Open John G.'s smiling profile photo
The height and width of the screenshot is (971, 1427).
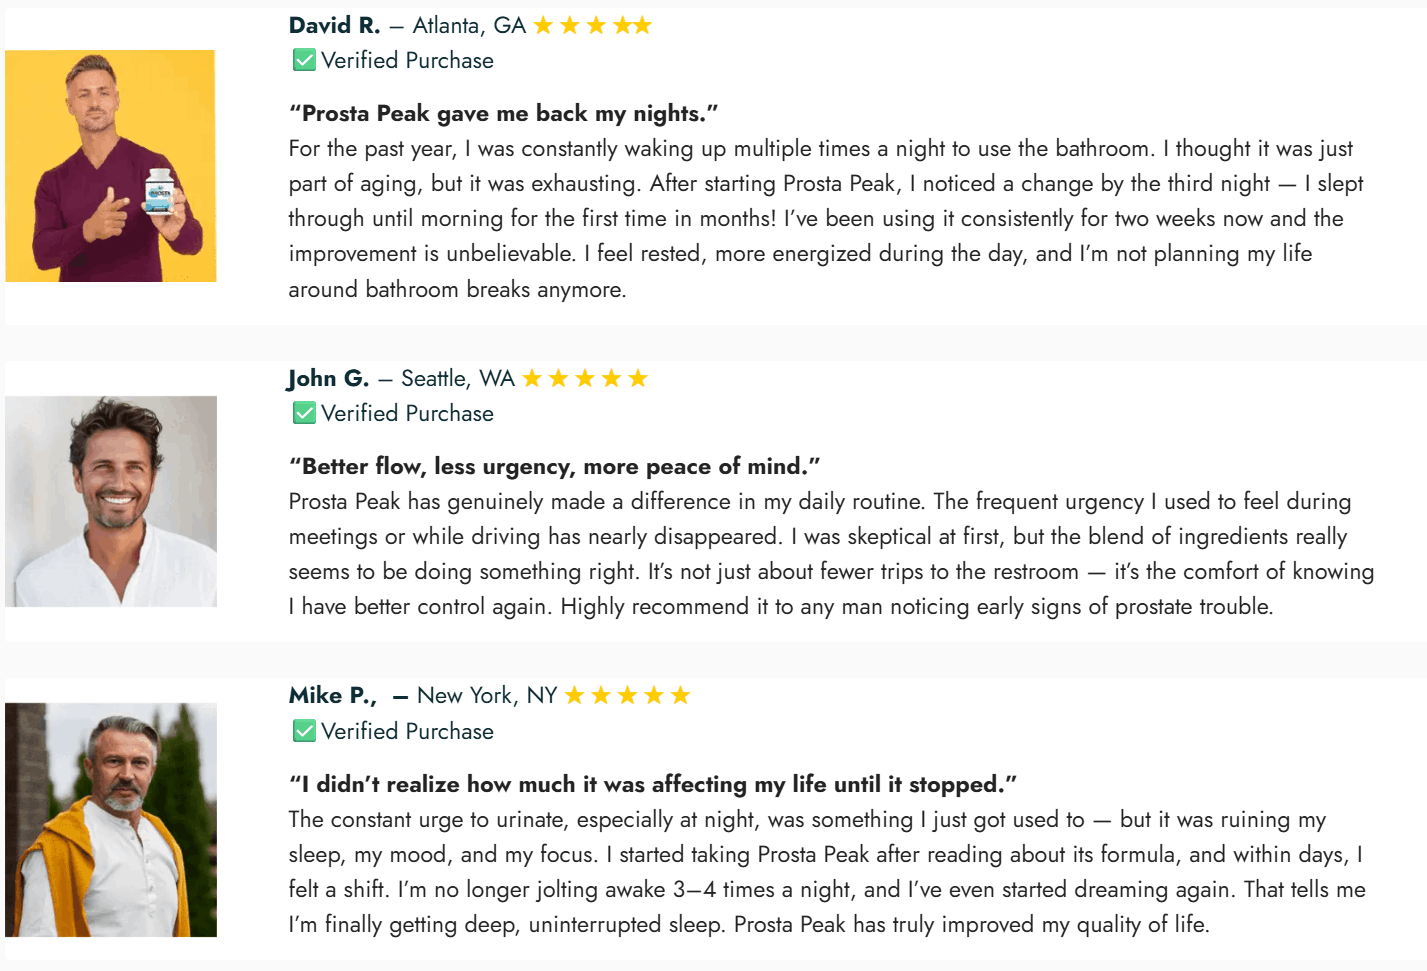pyautogui.click(x=111, y=501)
